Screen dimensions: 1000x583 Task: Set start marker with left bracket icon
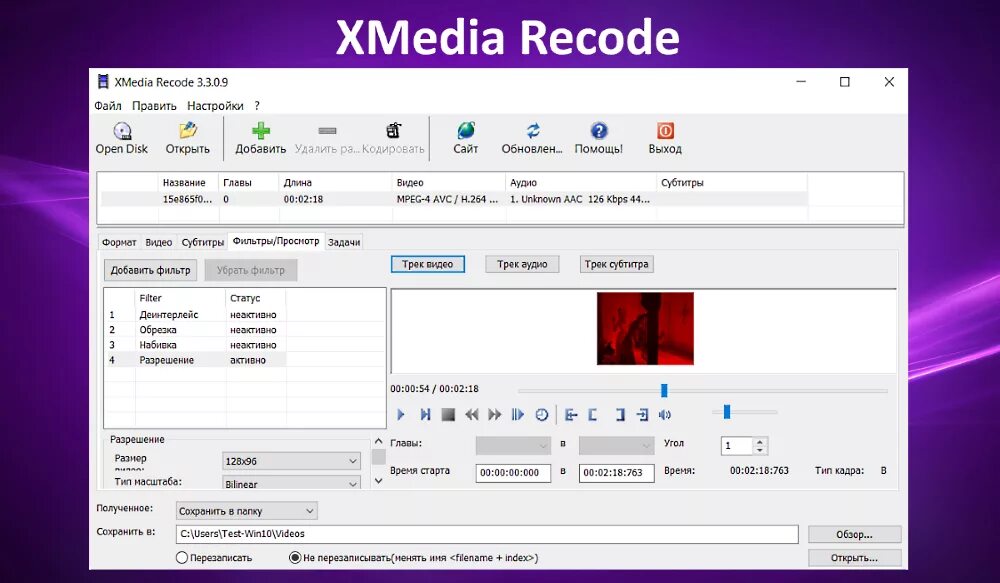(593, 415)
